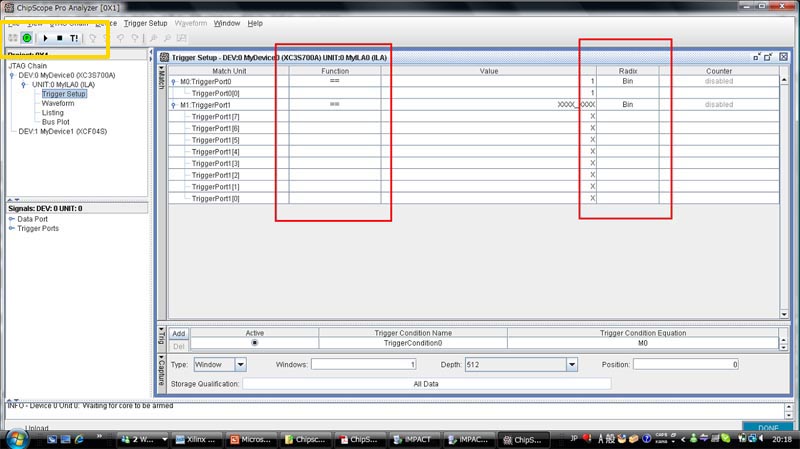Collapse M0:TriggerPort0 match unit
This screenshot has height=449, width=800.
click(x=173, y=82)
